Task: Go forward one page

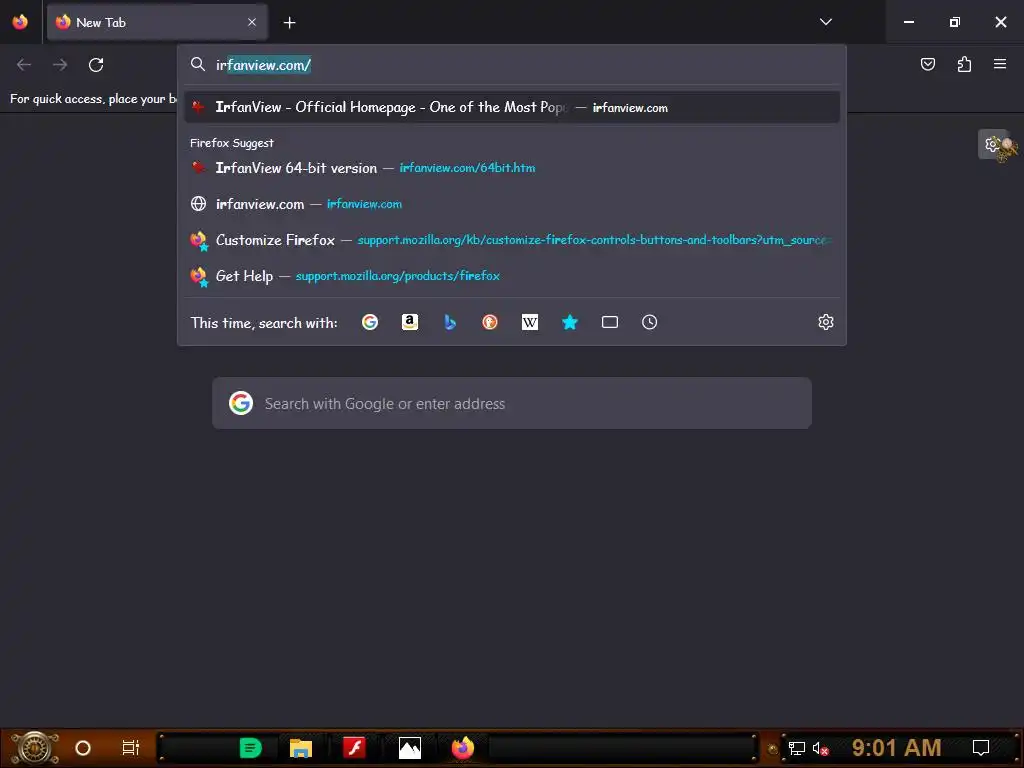Action: click(60, 65)
